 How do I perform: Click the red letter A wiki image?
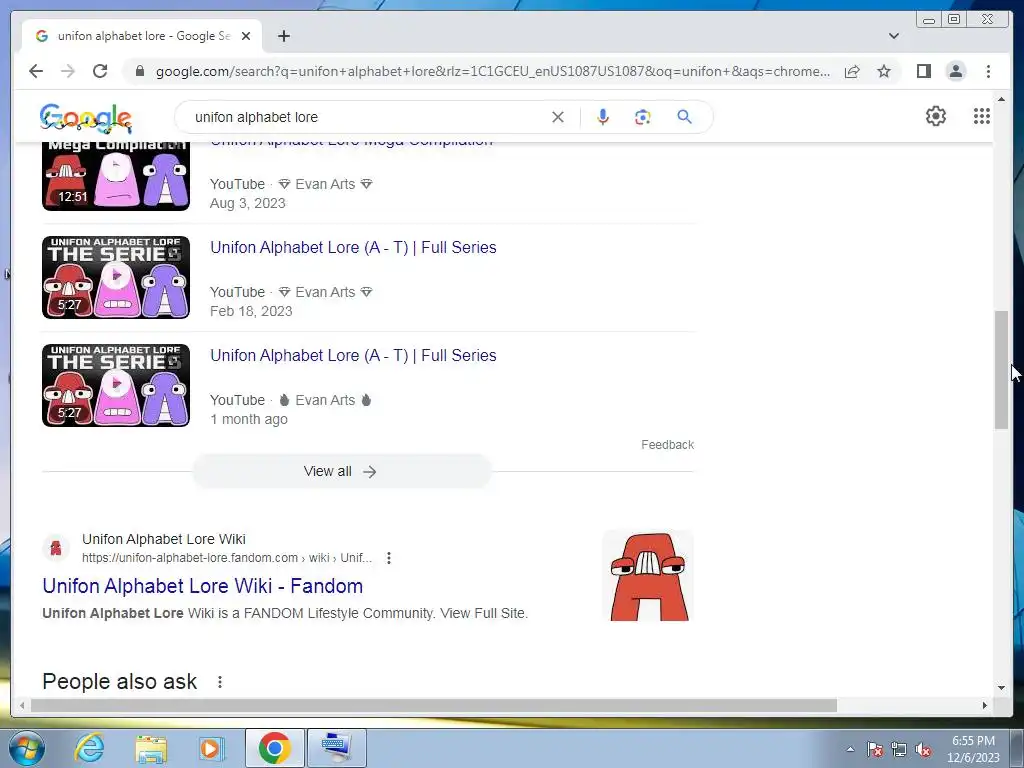(x=648, y=576)
